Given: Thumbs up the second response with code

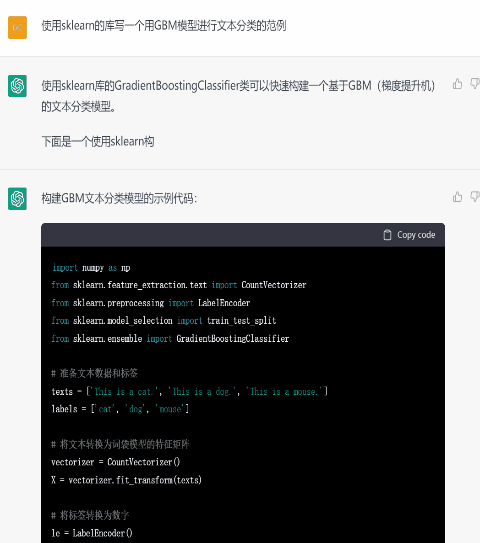Looking at the screenshot, I should [457, 197].
